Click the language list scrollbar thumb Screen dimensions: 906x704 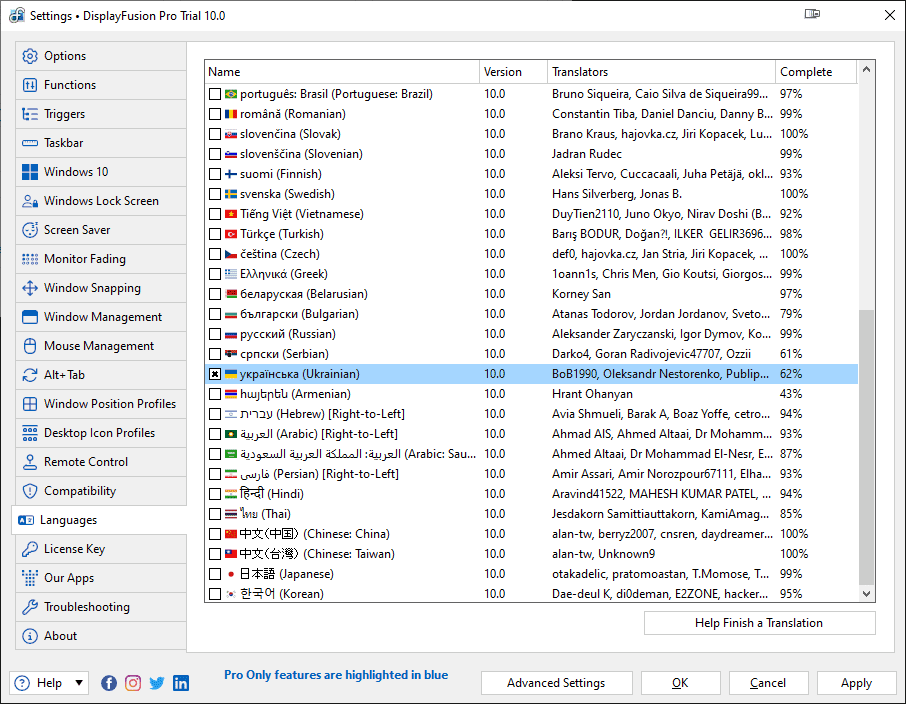point(866,447)
